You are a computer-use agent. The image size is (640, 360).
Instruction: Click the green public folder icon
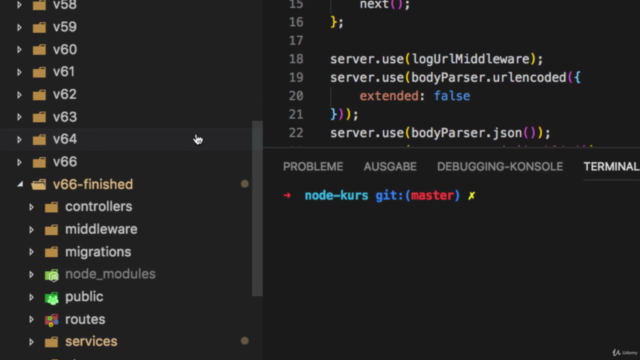coord(51,298)
